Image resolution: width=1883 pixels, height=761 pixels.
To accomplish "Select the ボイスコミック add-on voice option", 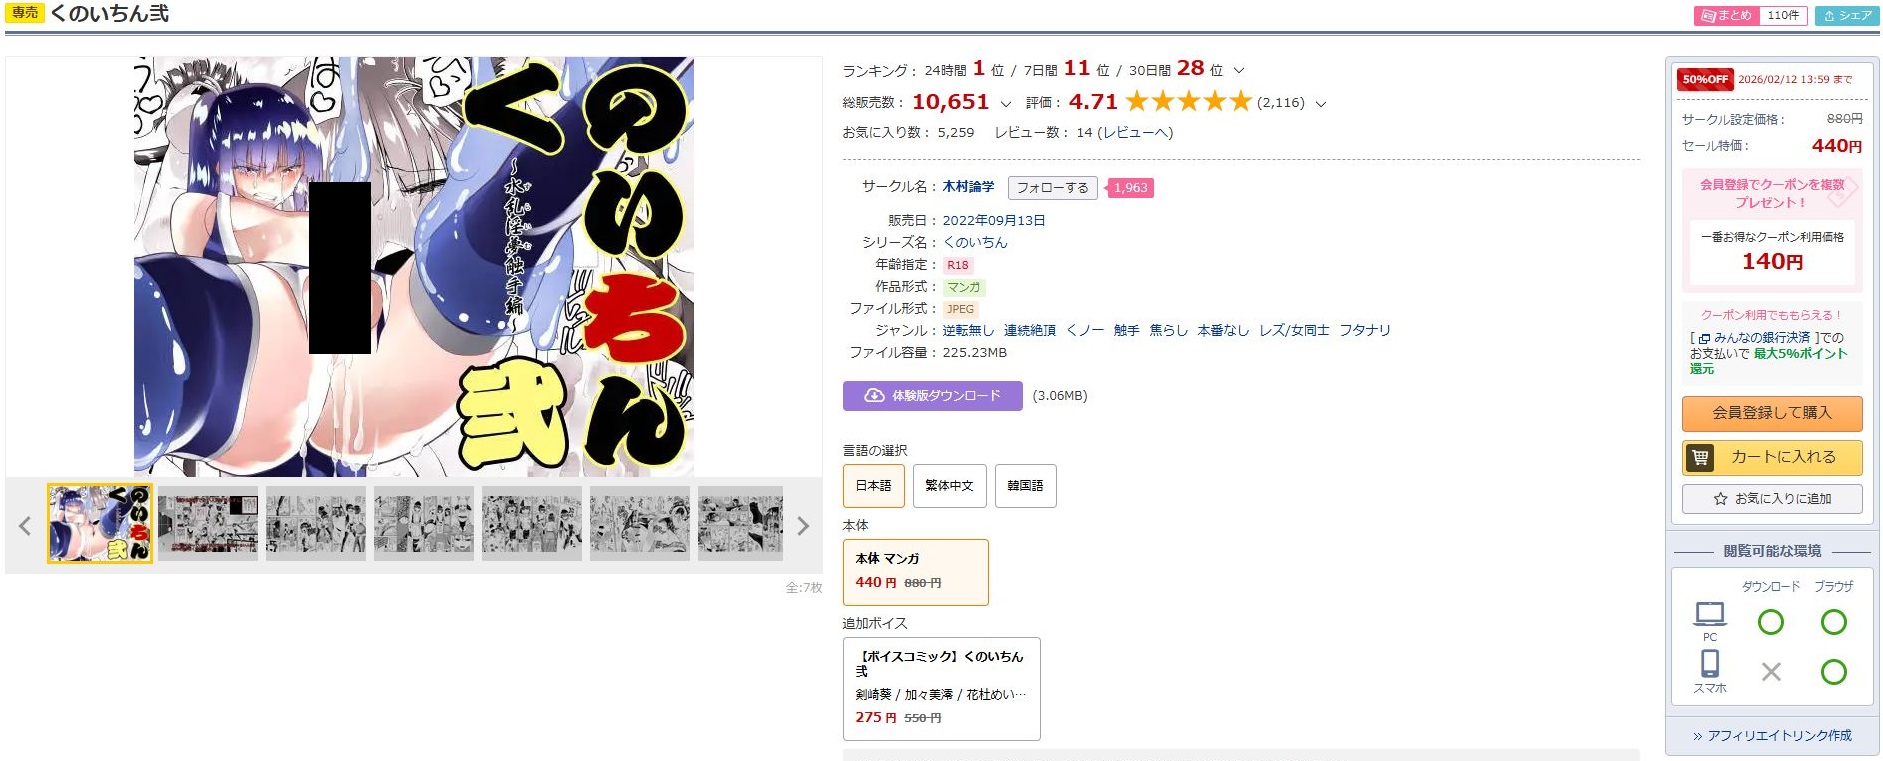I will click(x=942, y=689).
